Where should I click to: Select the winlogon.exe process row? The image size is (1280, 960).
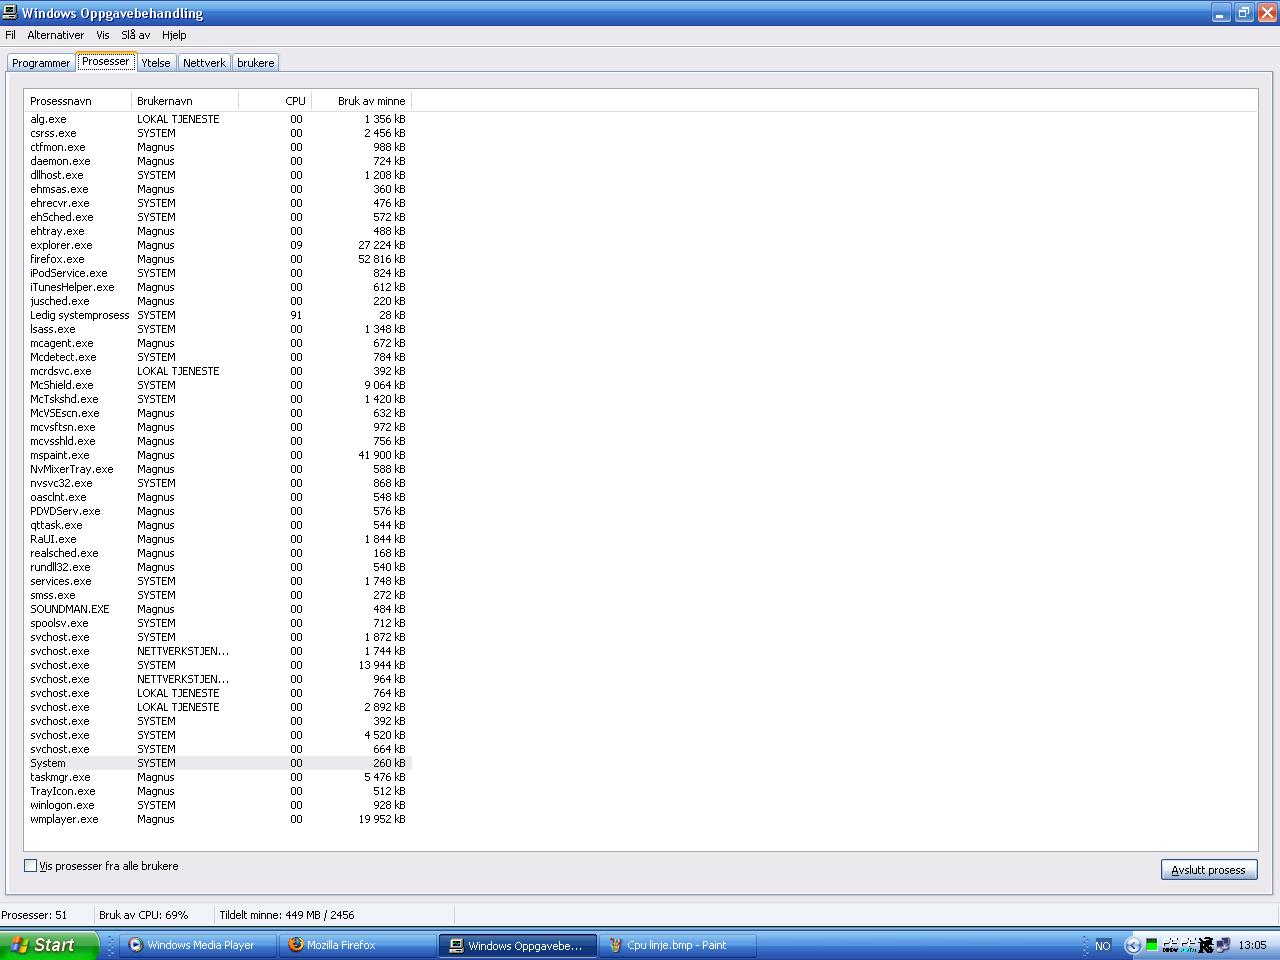[x=218, y=805]
